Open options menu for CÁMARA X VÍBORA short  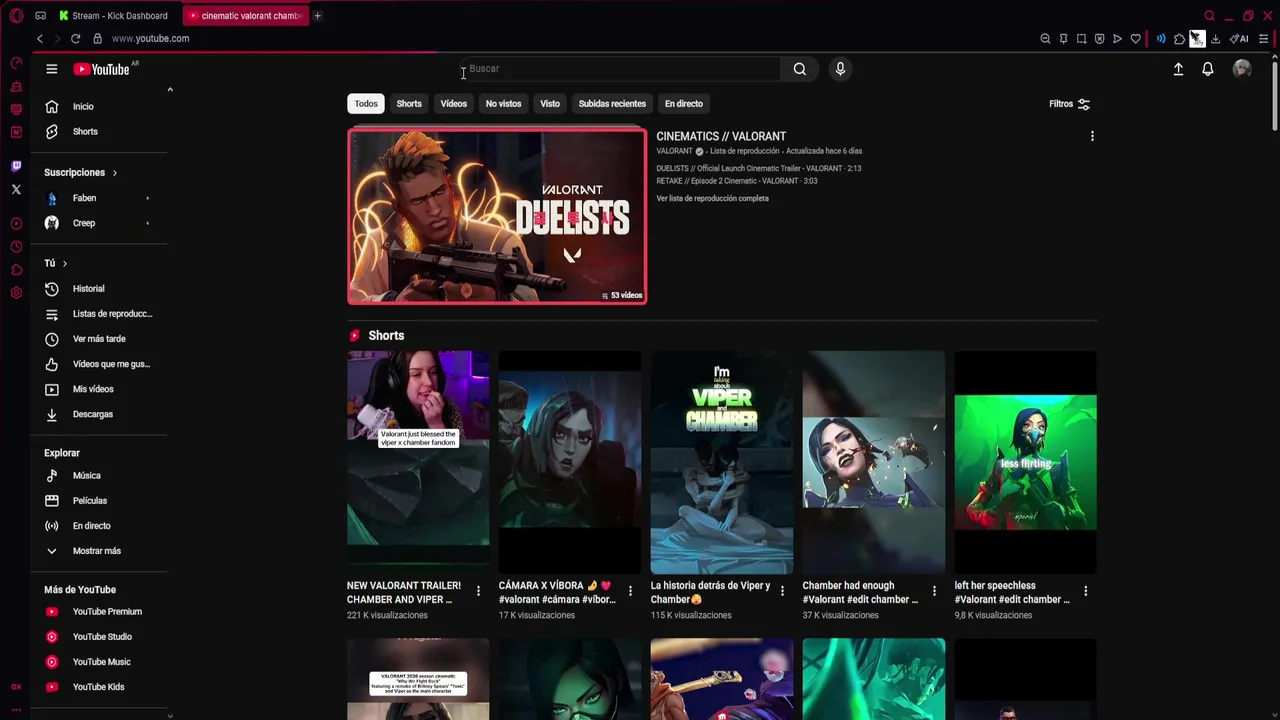(x=630, y=591)
